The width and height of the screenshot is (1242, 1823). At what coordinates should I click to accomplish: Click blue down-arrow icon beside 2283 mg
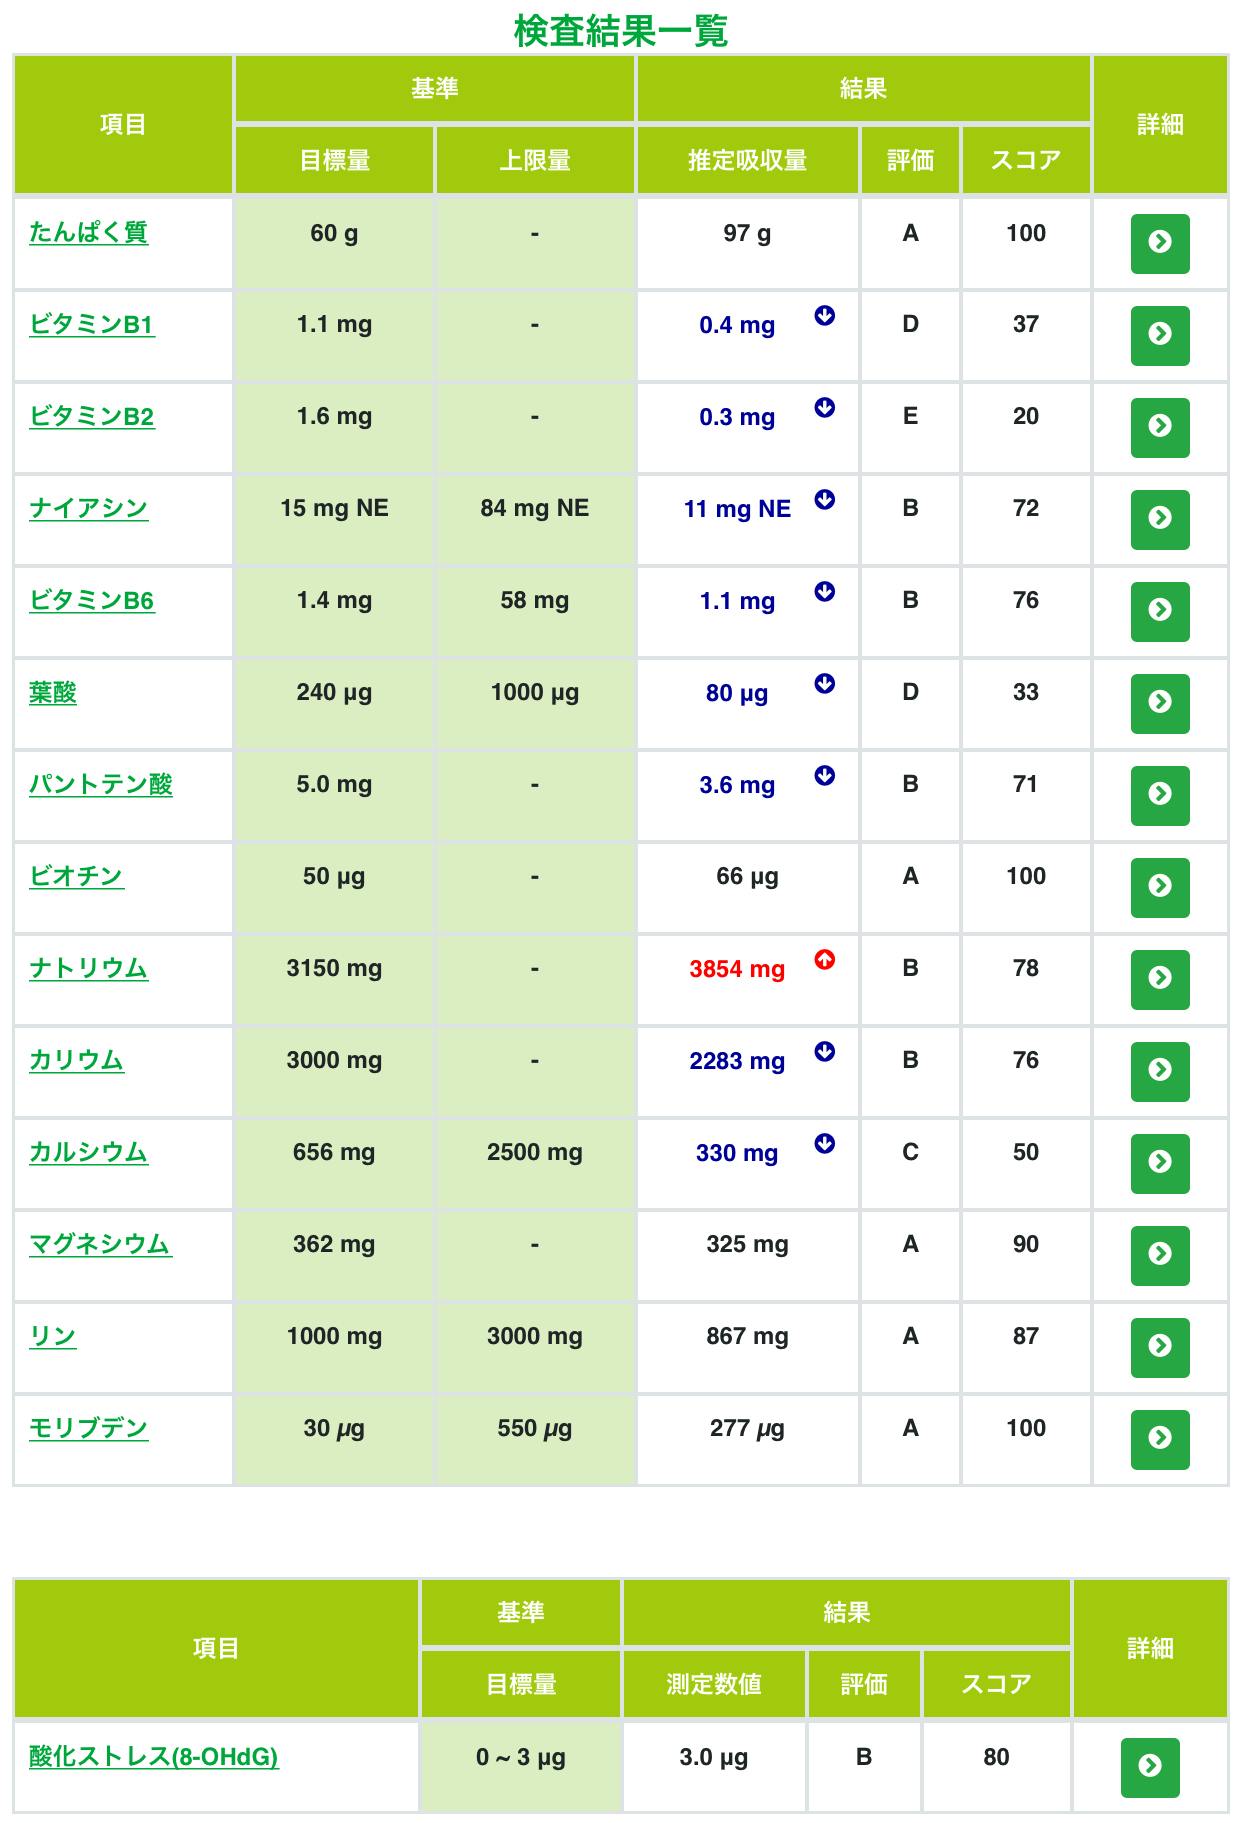[825, 1052]
